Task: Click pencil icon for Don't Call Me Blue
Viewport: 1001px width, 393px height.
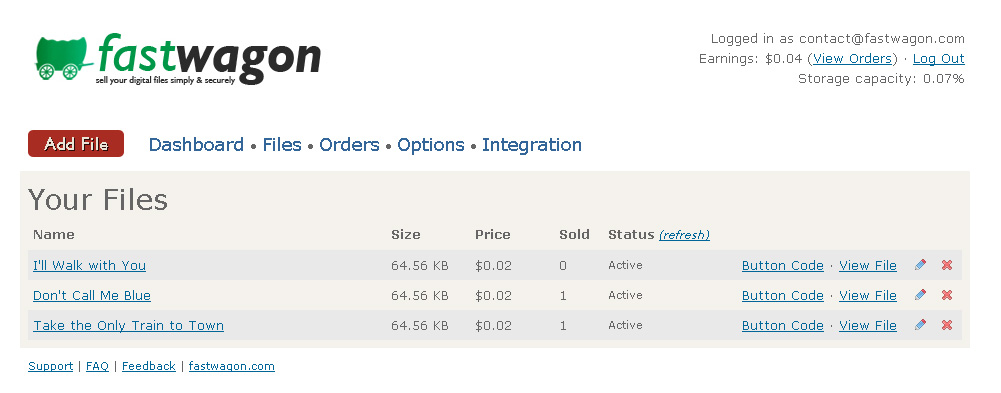Action: (920, 295)
